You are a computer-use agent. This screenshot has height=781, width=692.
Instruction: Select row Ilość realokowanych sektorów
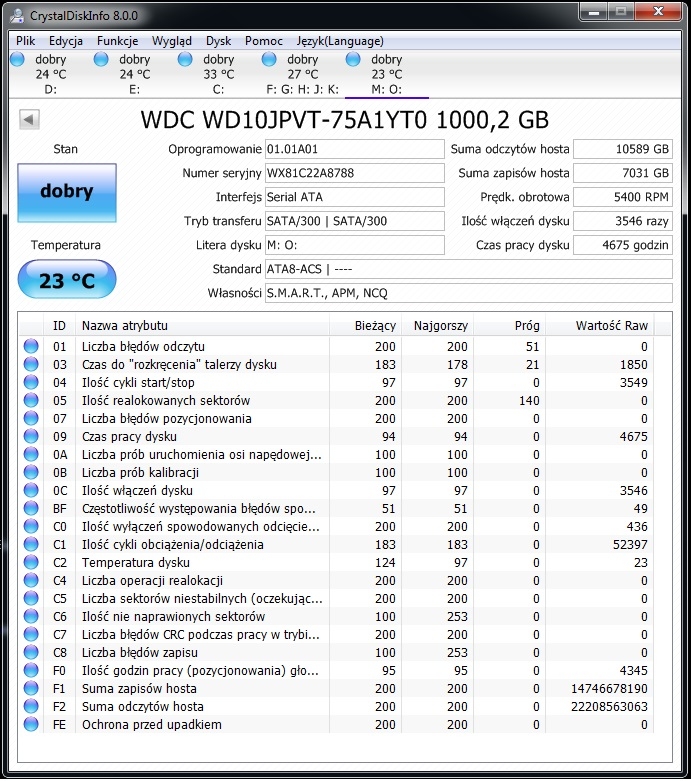337,400
